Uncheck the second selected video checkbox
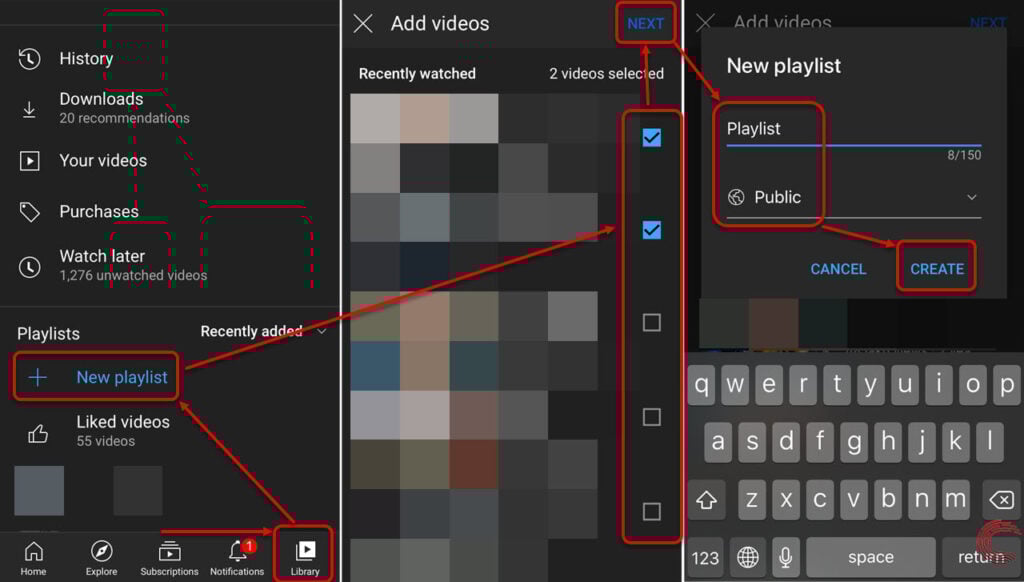The height and width of the screenshot is (582, 1024). pyautogui.click(x=651, y=230)
